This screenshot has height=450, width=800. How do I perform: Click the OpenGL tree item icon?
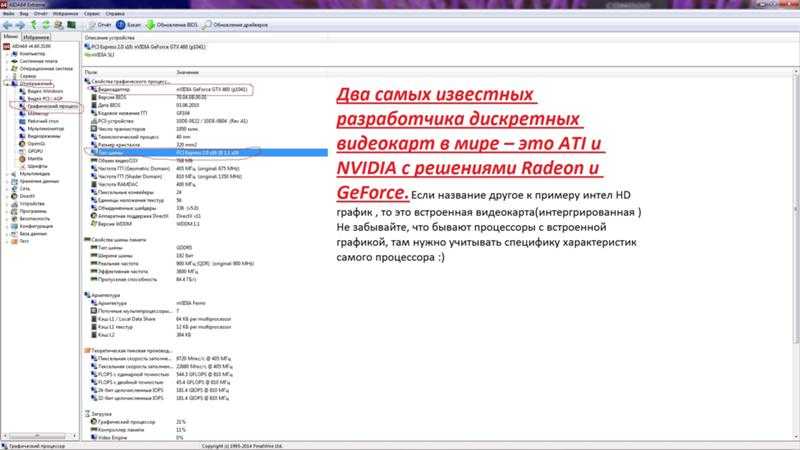point(22,144)
